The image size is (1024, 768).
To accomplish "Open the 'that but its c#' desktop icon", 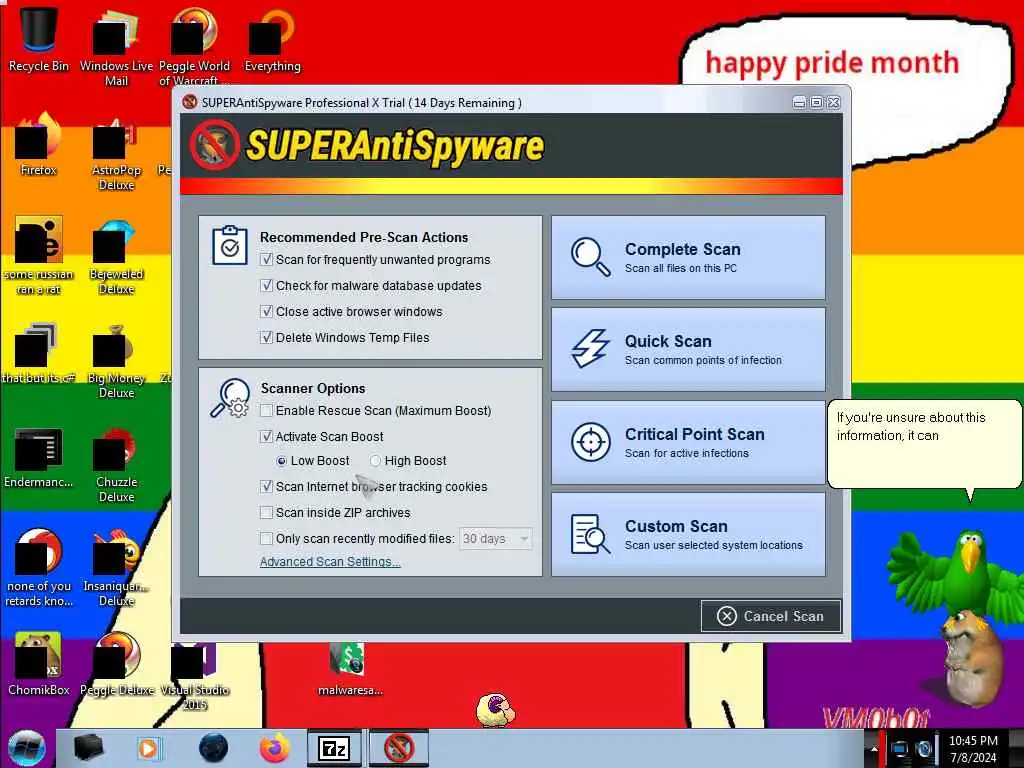I will click(x=39, y=353).
